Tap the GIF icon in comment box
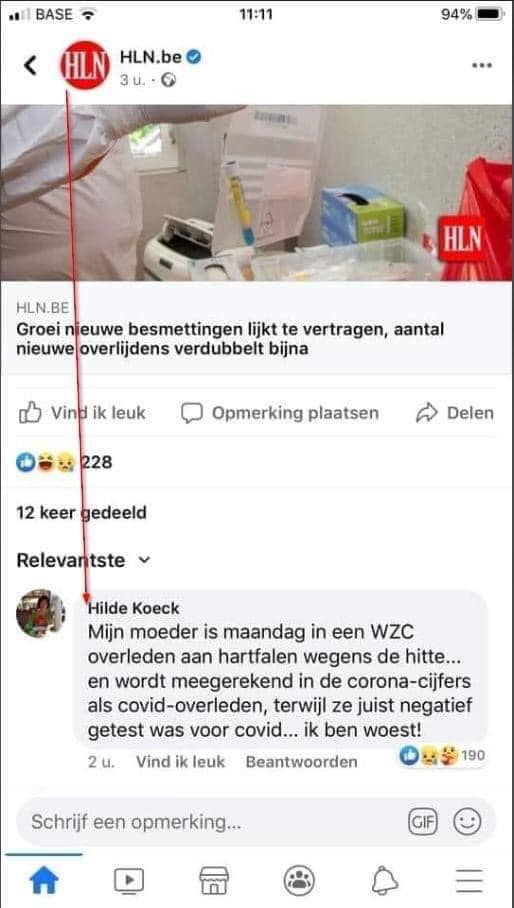The image size is (514, 908). 423,822
